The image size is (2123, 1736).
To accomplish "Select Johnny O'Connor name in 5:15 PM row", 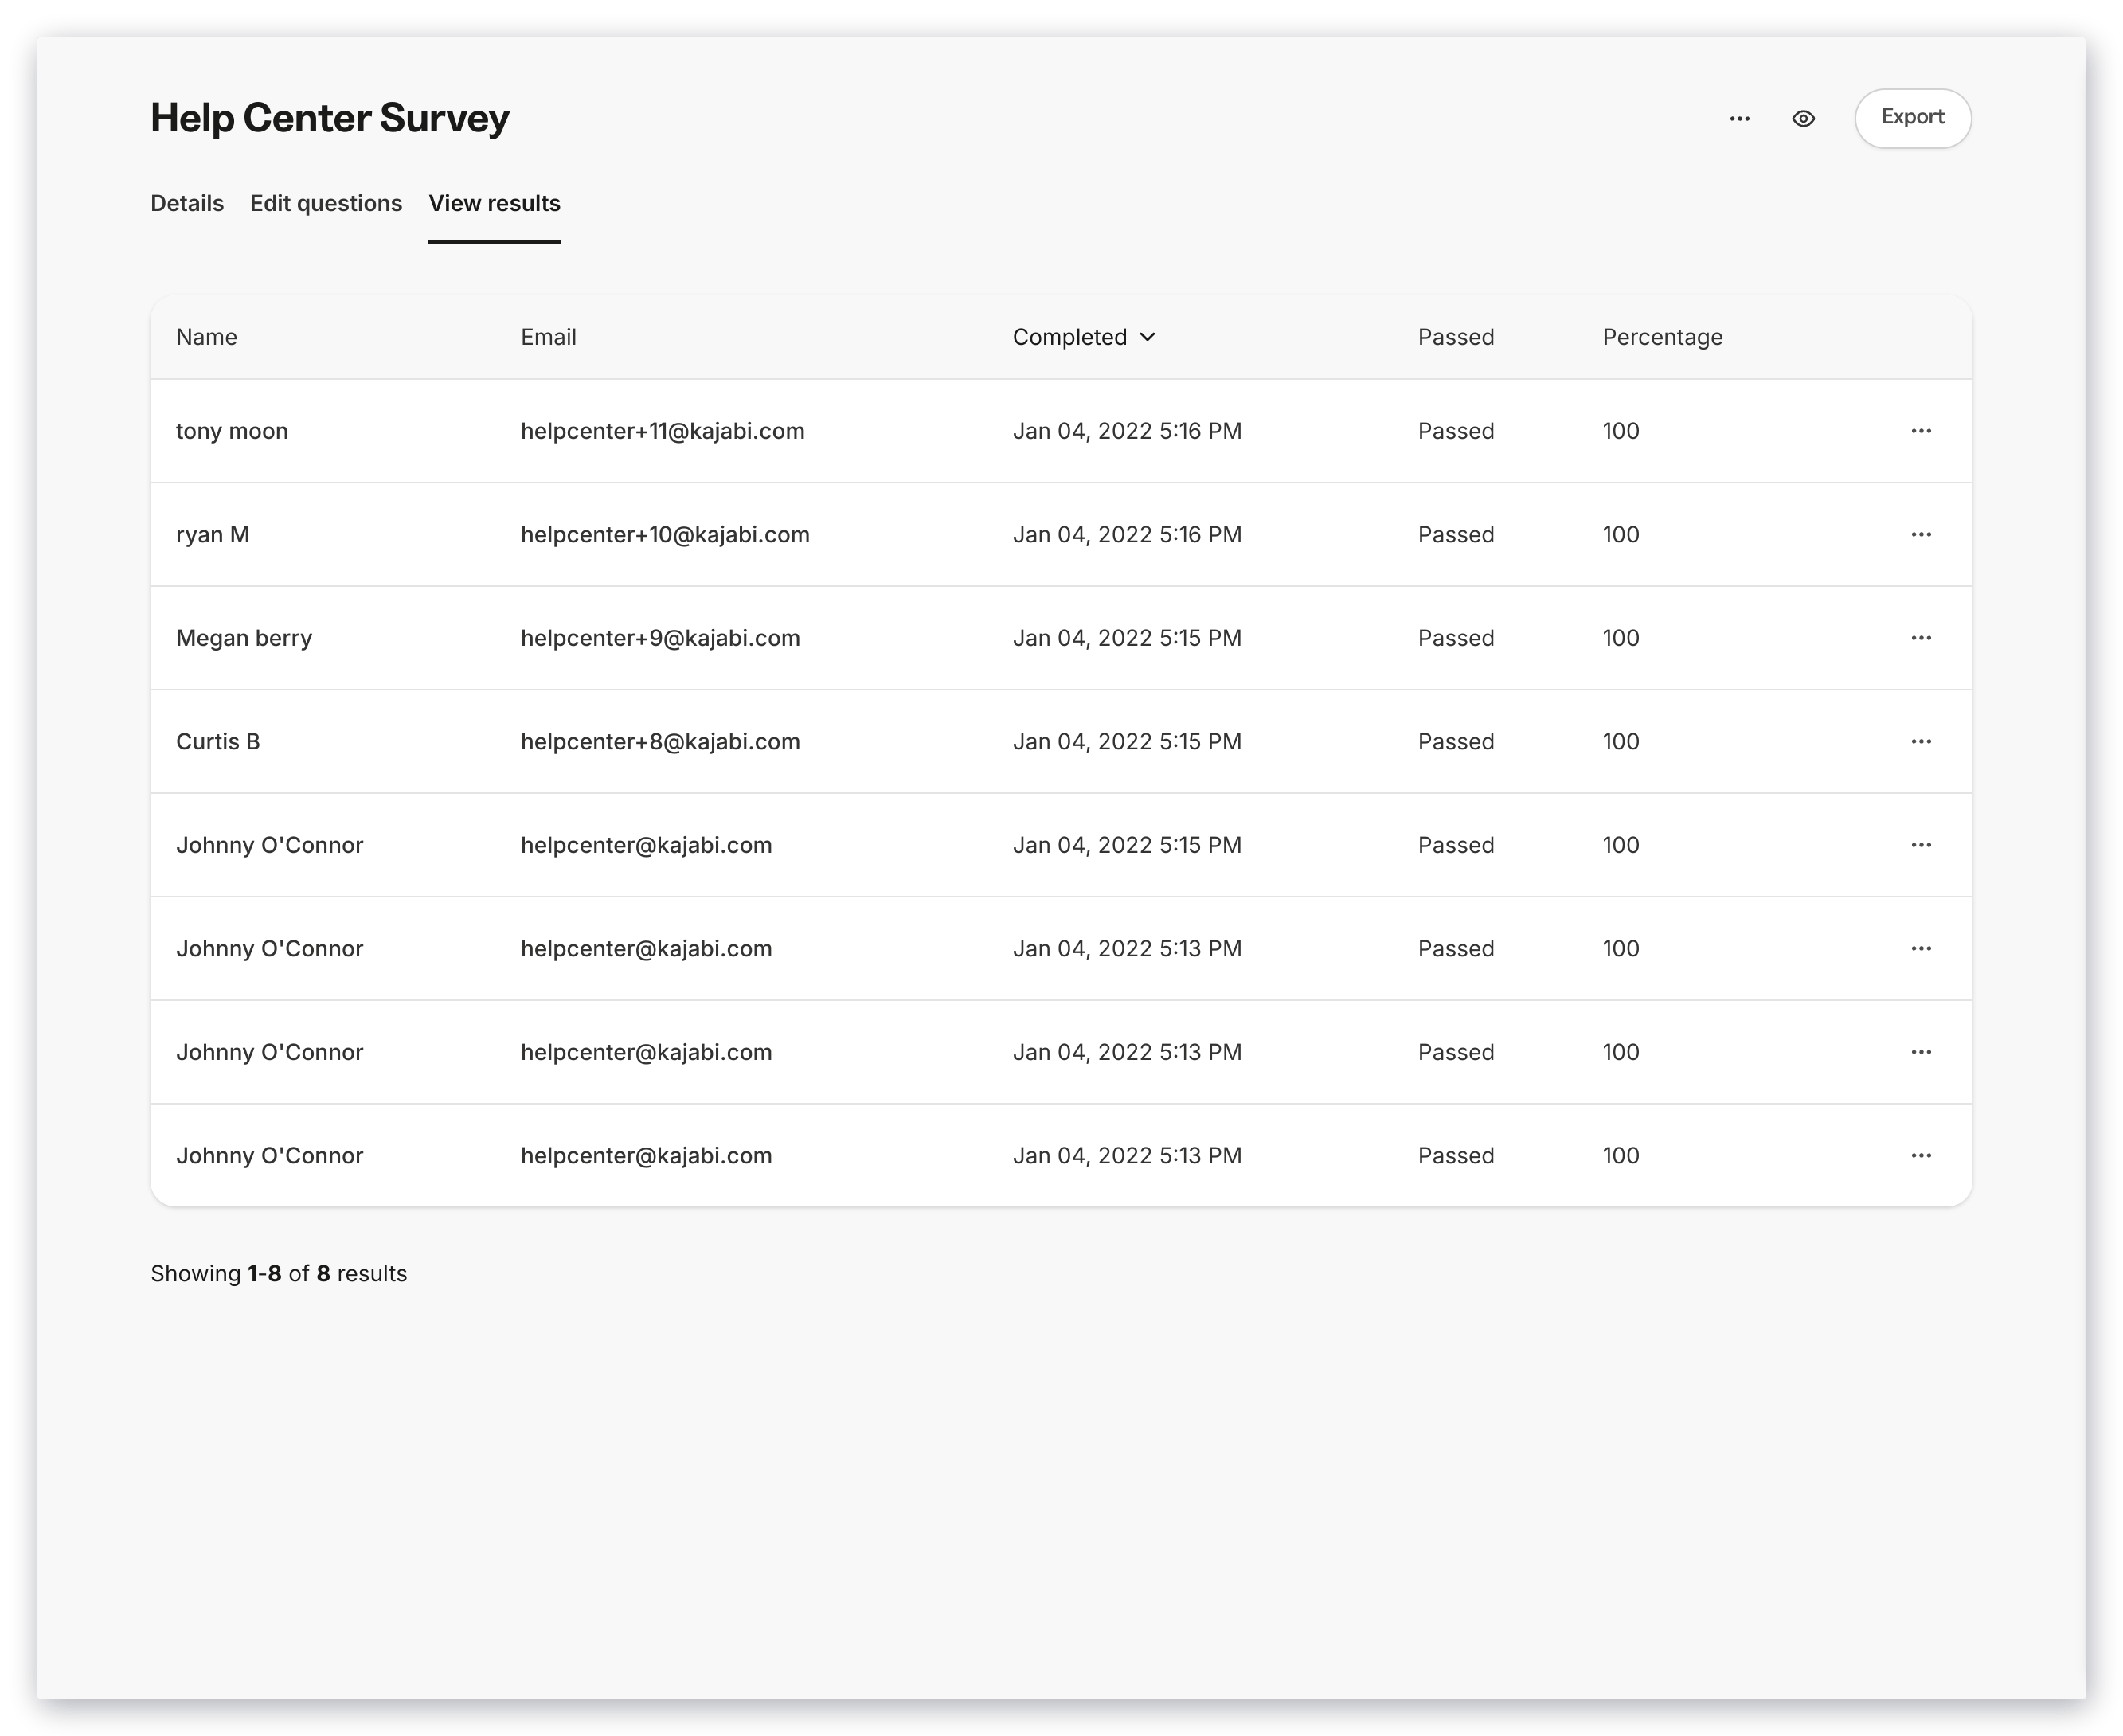I will (x=269, y=845).
